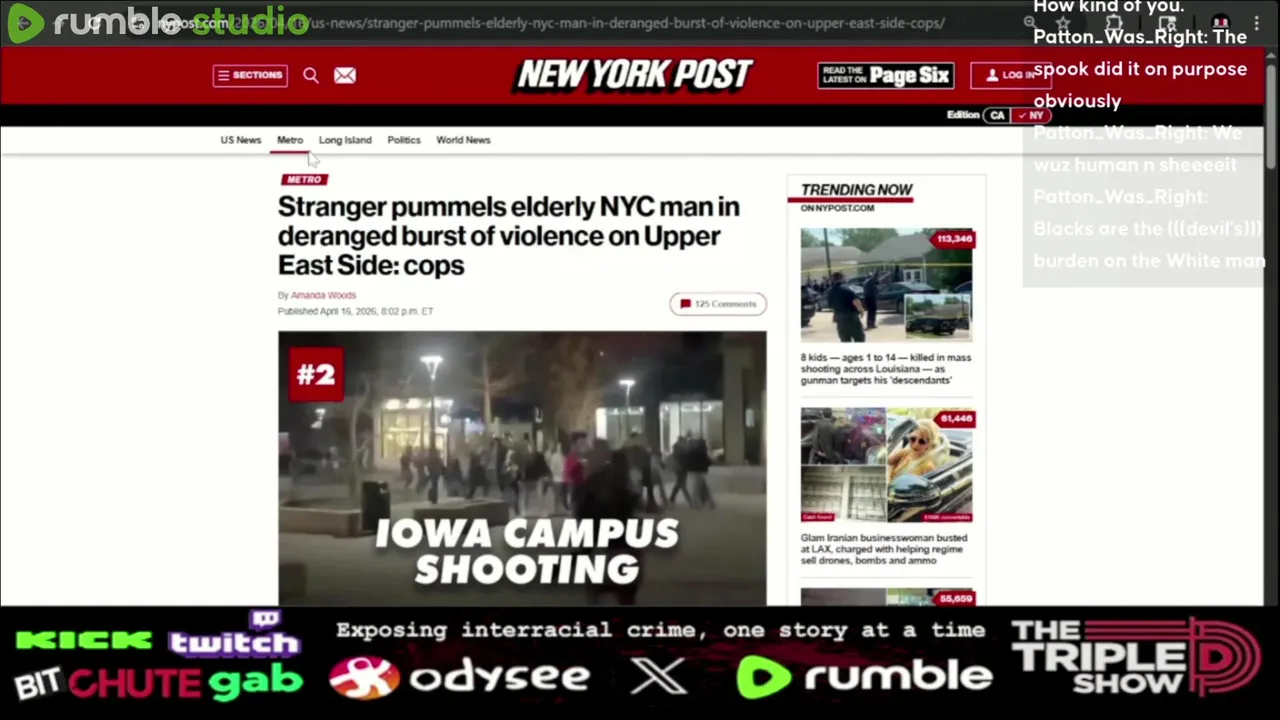Open the World News tab
Image resolution: width=1280 pixels, height=720 pixels.
click(463, 140)
